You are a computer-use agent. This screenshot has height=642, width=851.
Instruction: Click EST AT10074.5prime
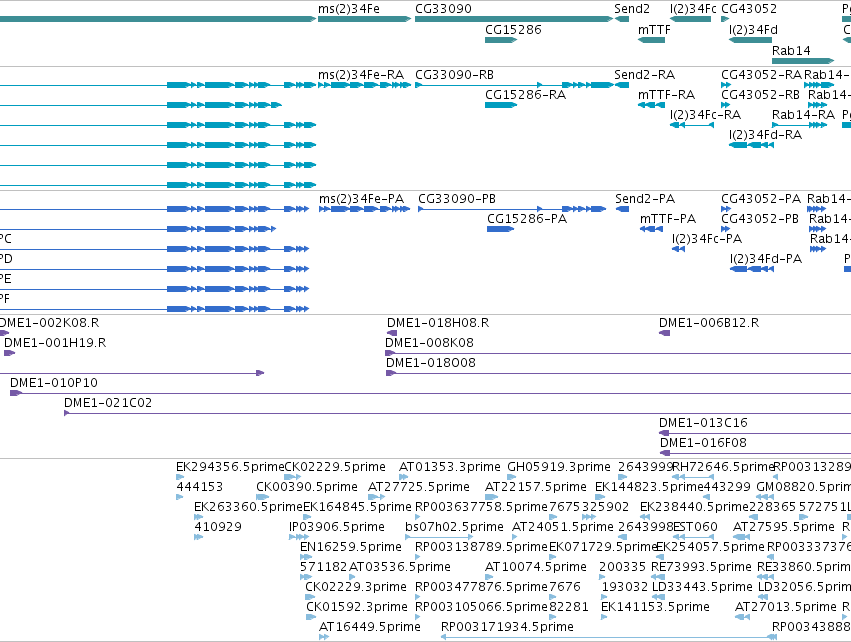(489, 577)
